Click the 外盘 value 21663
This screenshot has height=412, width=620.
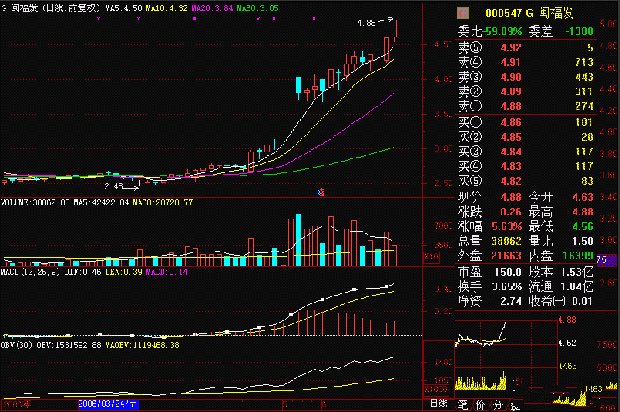tap(507, 256)
